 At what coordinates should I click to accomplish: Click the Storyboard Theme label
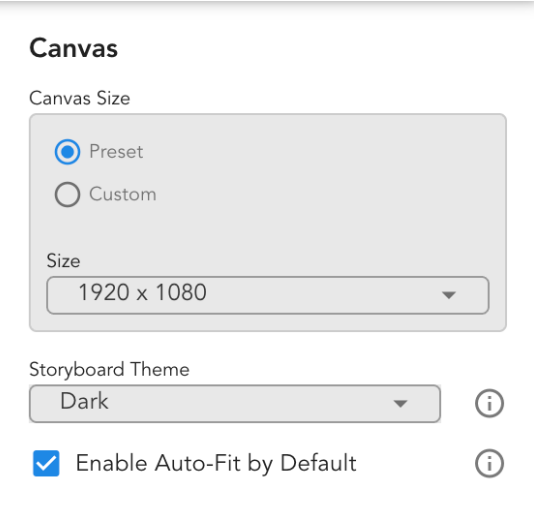(109, 370)
